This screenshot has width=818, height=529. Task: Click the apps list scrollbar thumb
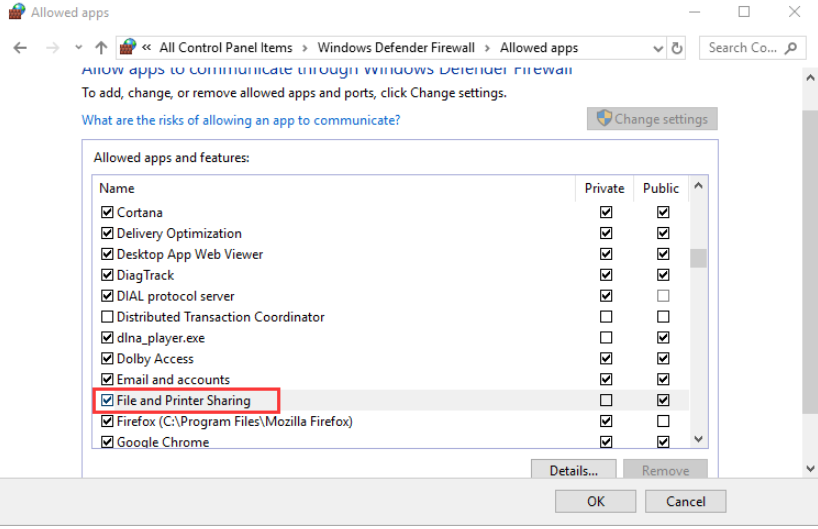698,258
